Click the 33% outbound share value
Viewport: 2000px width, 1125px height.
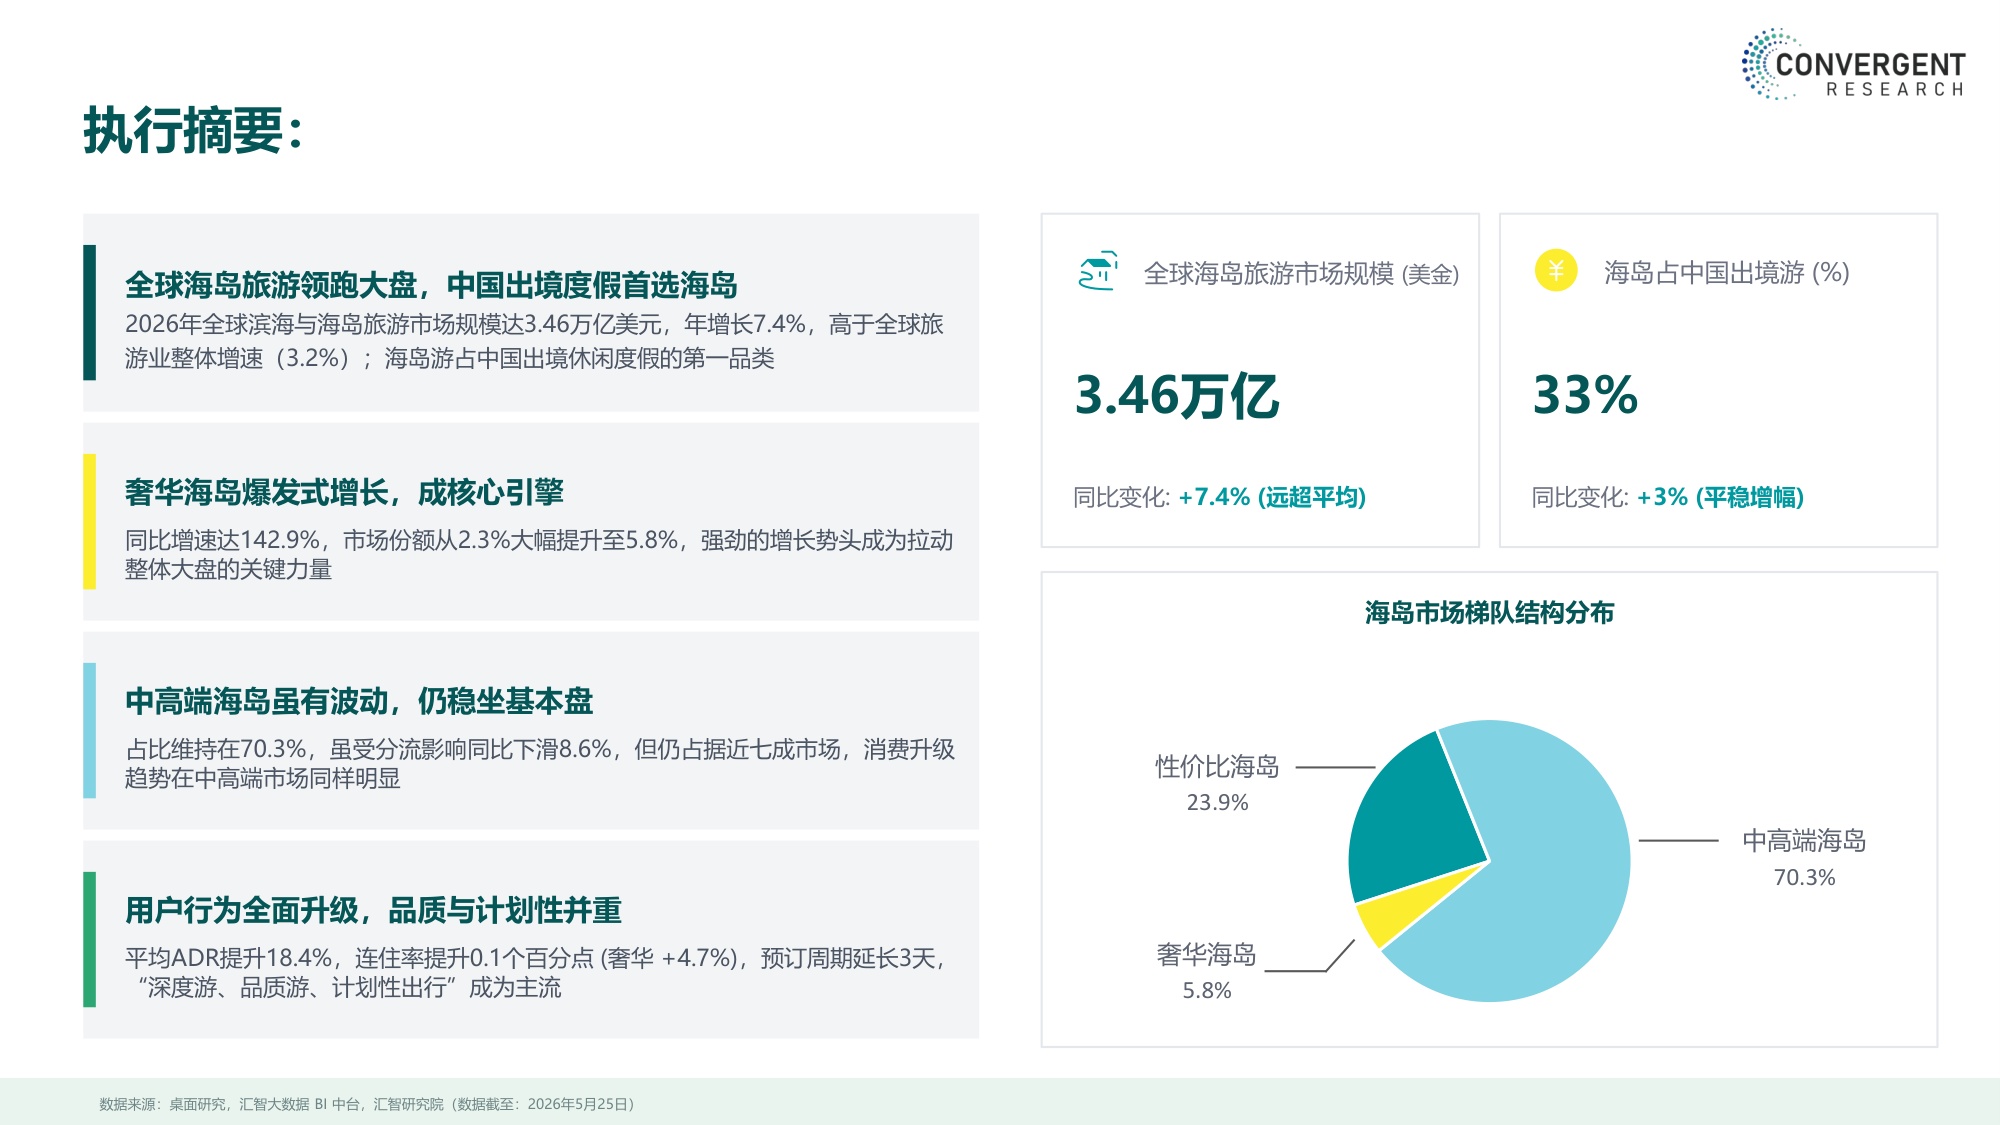click(1586, 395)
